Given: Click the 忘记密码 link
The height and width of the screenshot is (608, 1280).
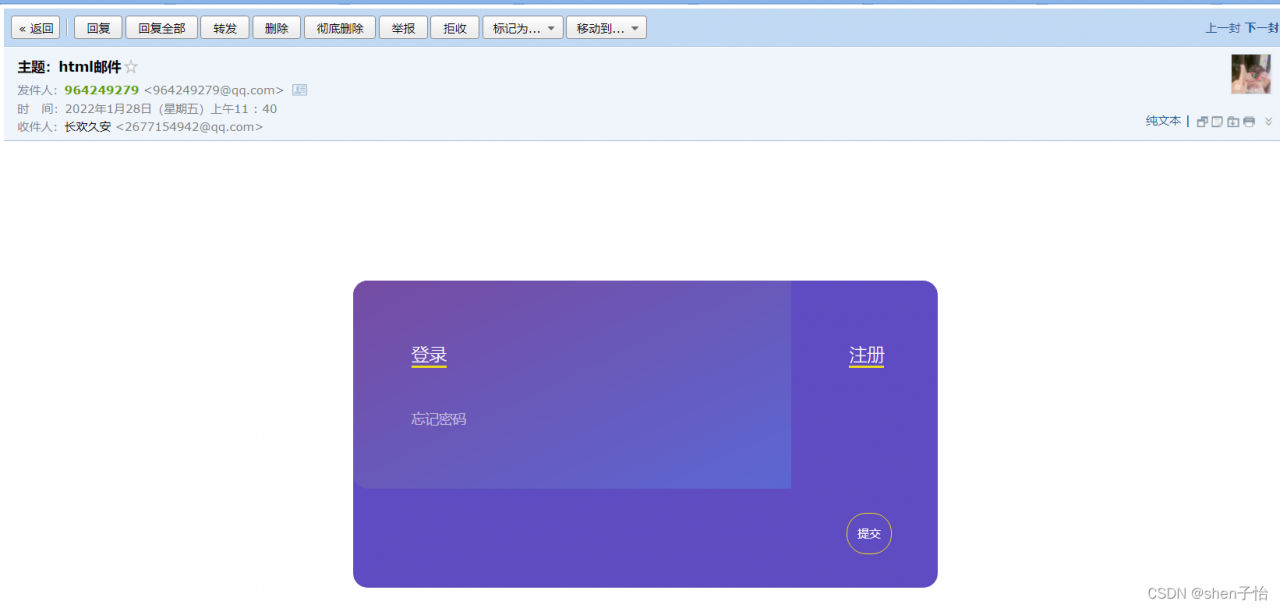Looking at the screenshot, I should coord(438,419).
